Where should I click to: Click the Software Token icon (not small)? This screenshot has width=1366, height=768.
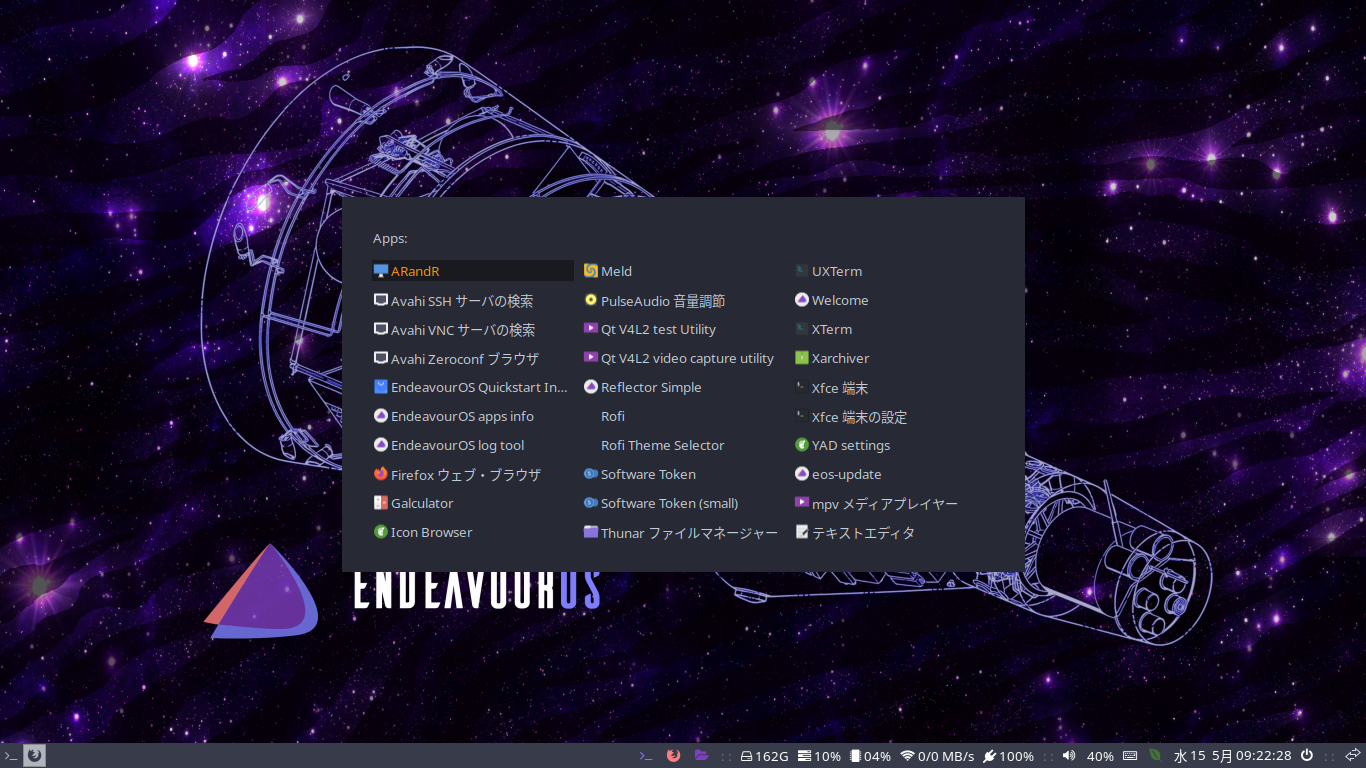point(591,474)
